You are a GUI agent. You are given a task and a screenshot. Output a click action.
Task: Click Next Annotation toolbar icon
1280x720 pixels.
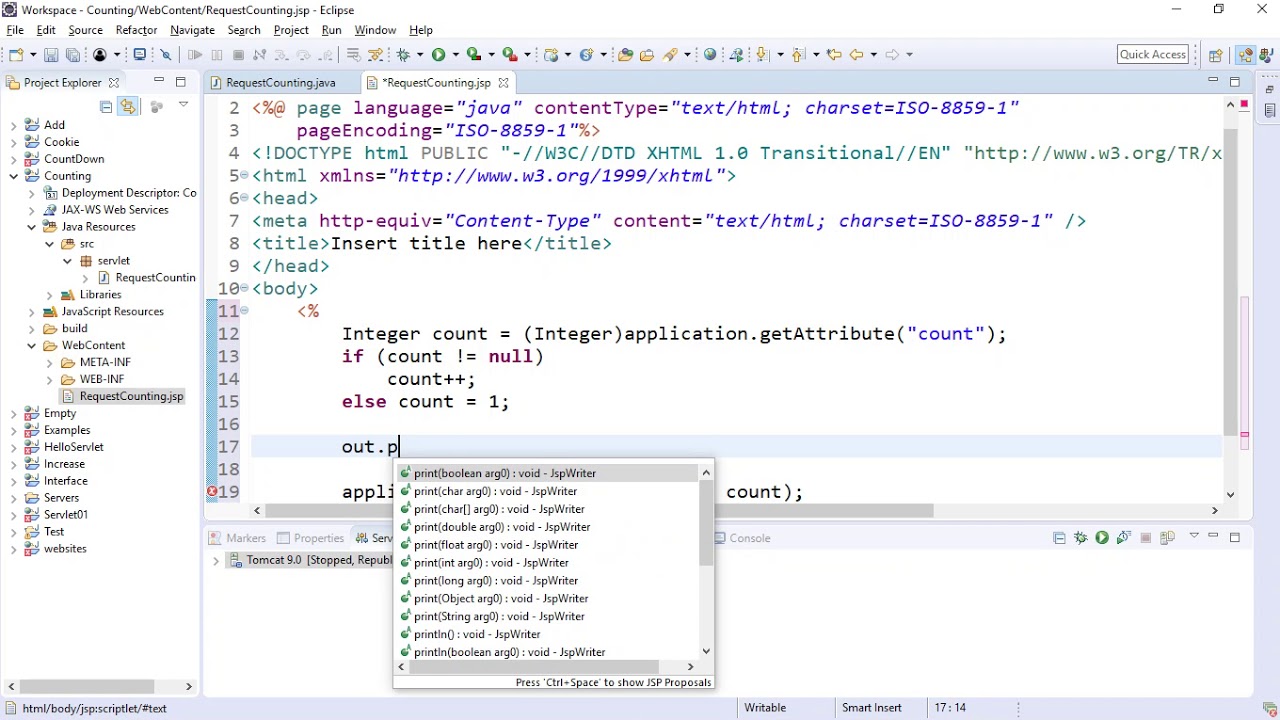click(762, 55)
